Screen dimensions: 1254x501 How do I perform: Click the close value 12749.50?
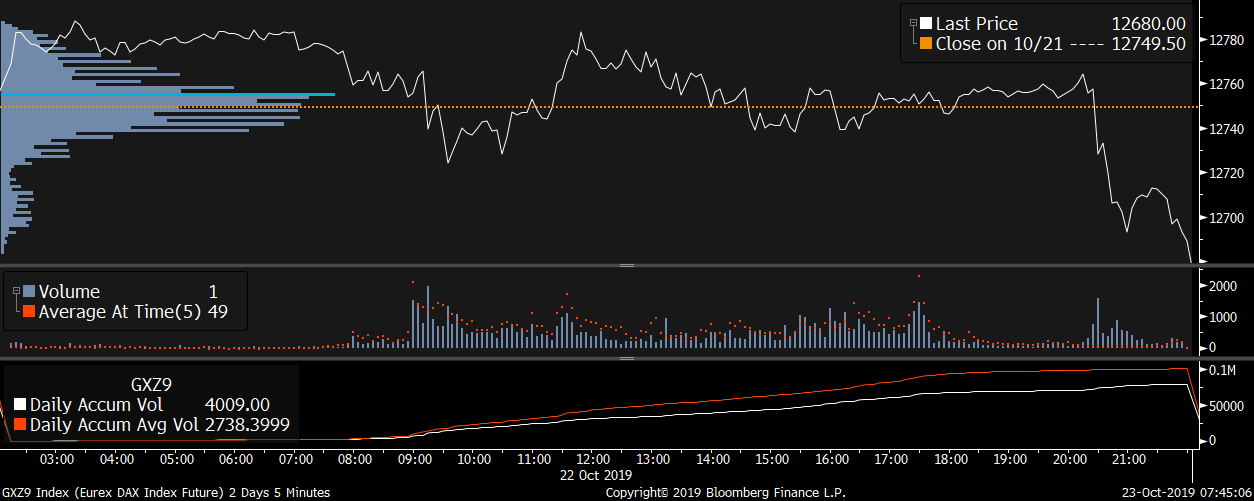click(x=1149, y=44)
